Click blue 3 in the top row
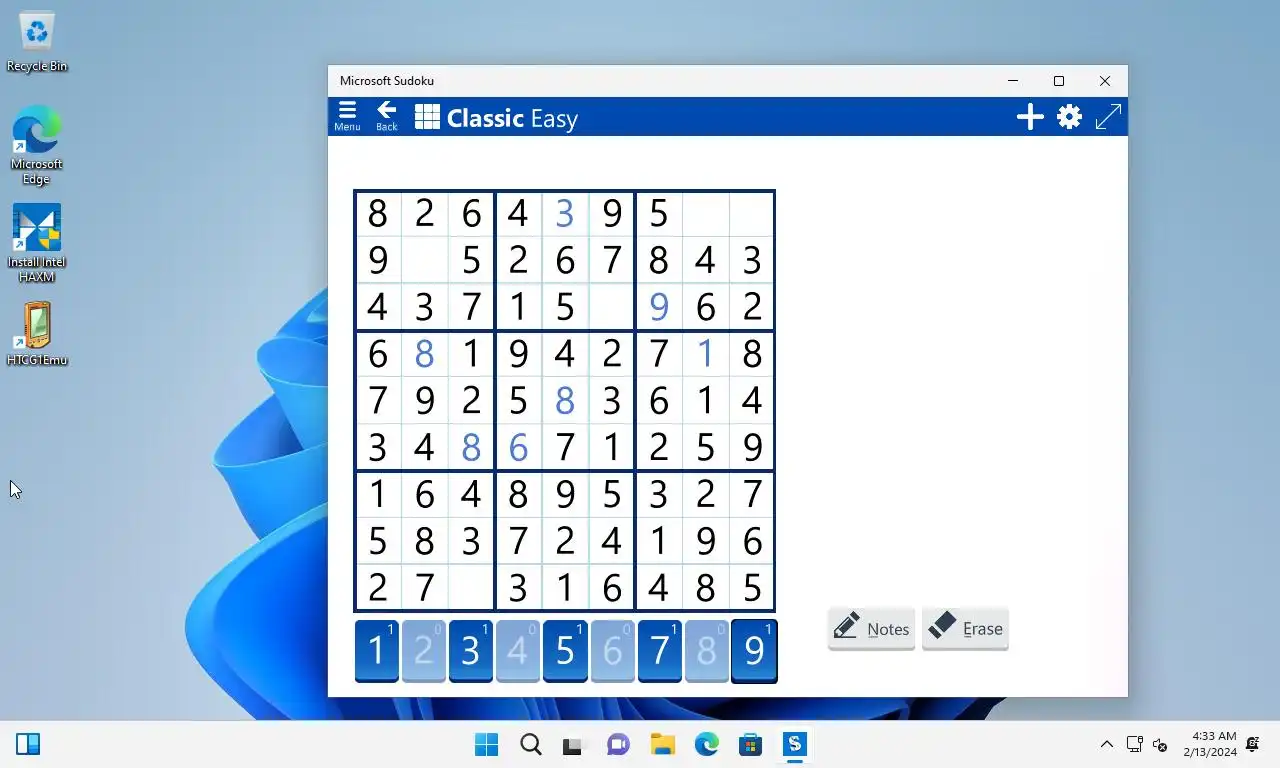The image size is (1280, 768). (565, 214)
